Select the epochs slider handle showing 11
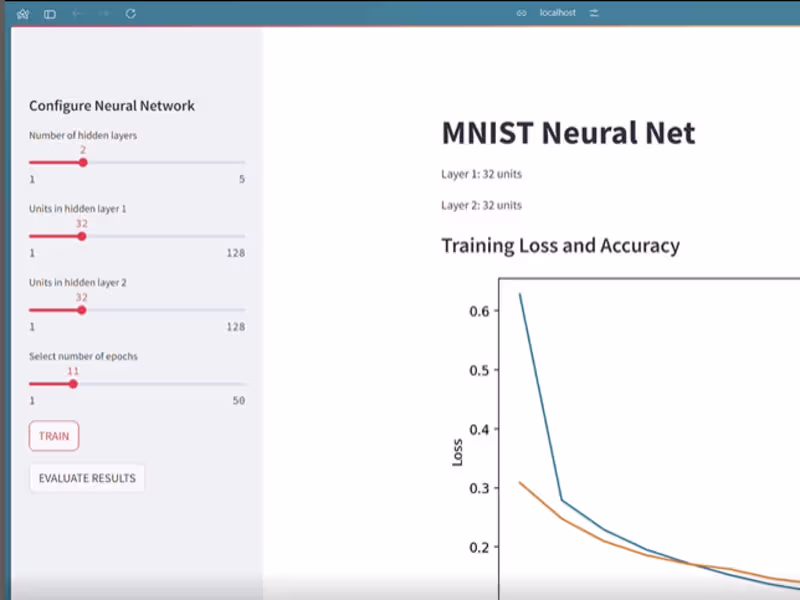800x600 pixels. pyautogui.click(x=71, y=384)
